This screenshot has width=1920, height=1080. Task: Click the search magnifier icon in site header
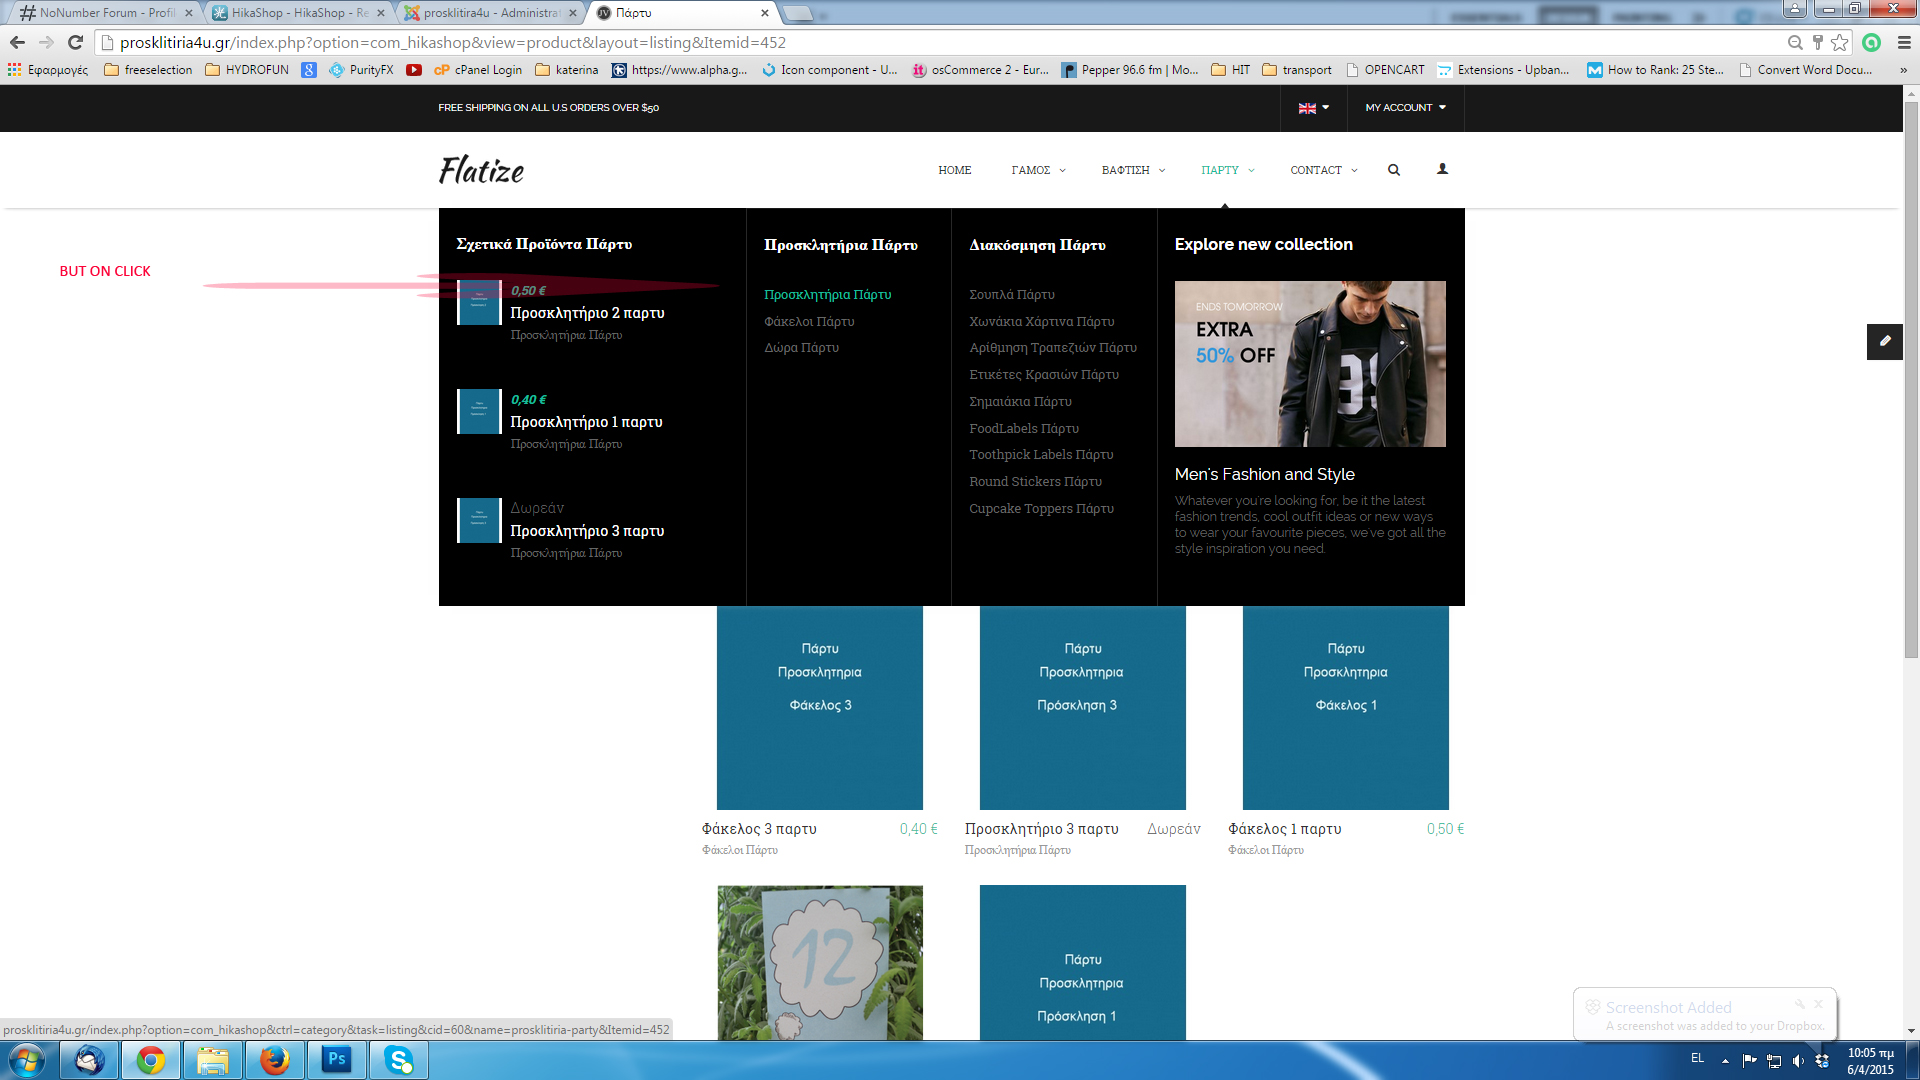tap(1393, 170)
